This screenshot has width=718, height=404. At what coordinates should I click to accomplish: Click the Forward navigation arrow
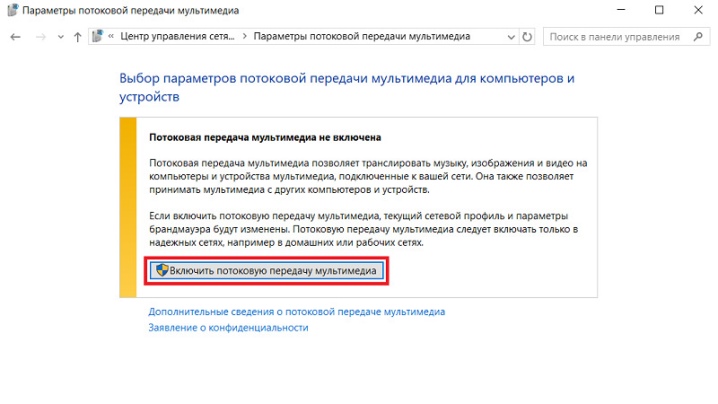tap(41, 37)
